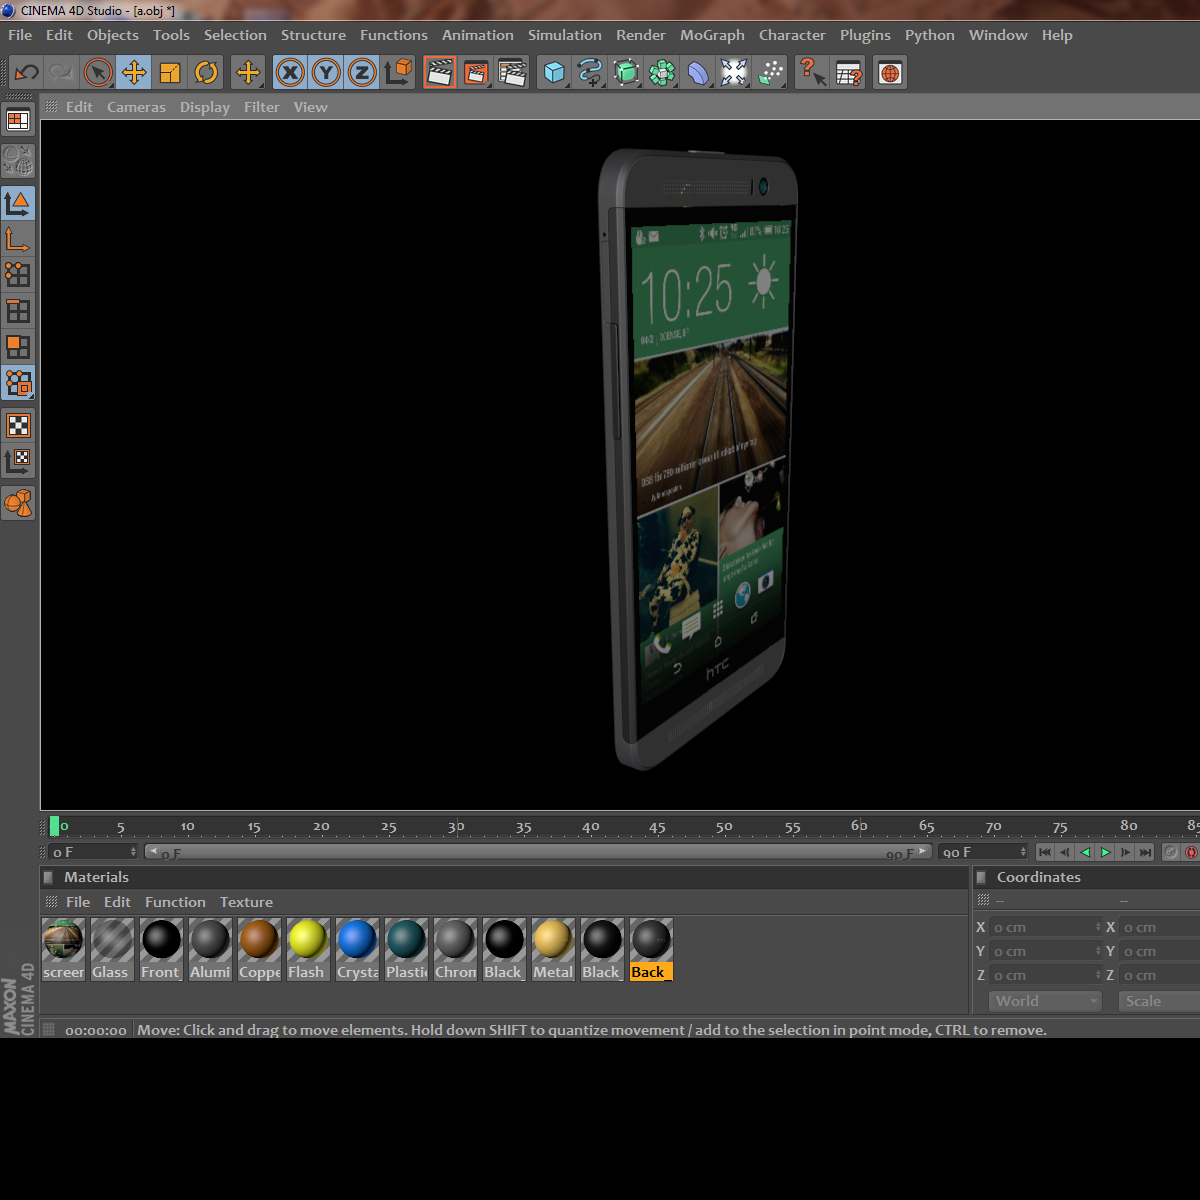
Task: Click the Undo icon
Action: coord(26,72)
